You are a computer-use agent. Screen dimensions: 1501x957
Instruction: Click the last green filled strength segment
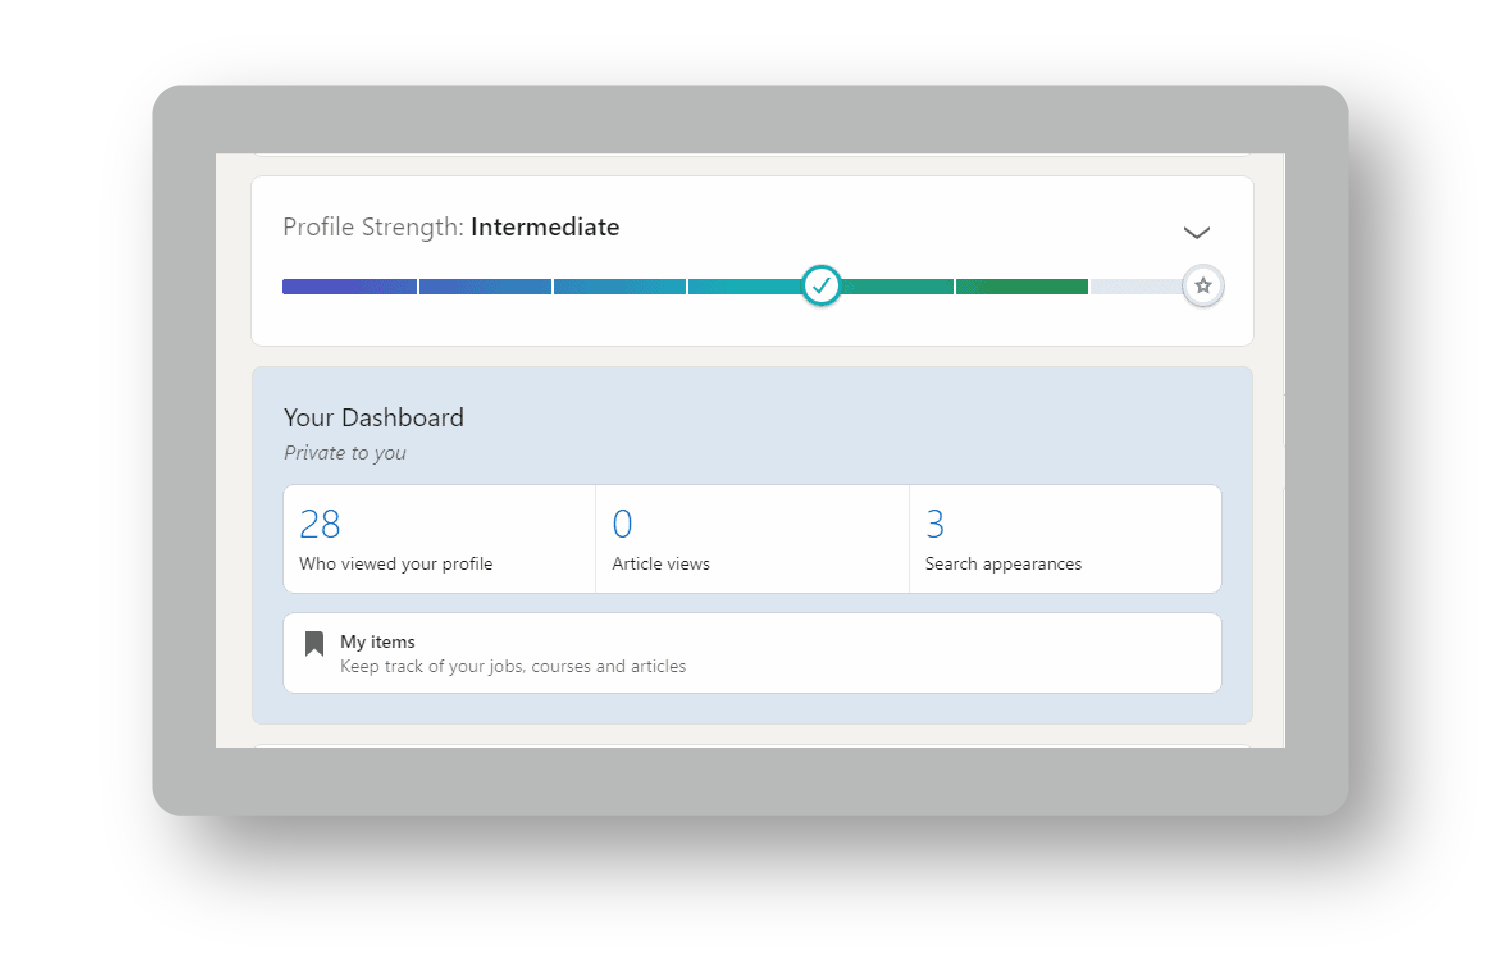pyautogui.click(x=1021, y=287)
